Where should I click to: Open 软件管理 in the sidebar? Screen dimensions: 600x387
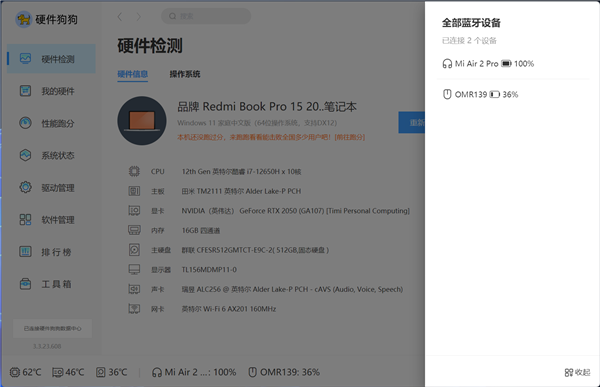(x=52, y=220)
